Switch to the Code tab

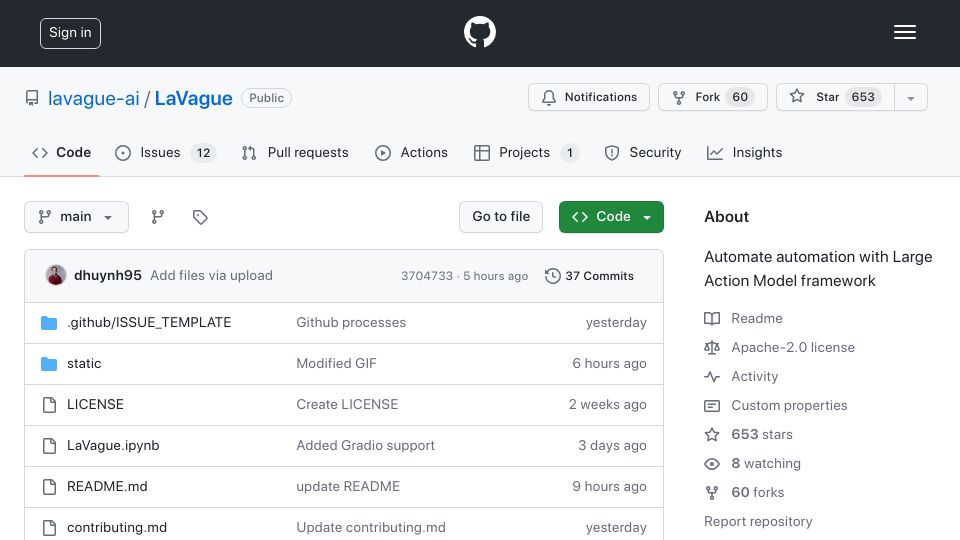pos(61,152)
